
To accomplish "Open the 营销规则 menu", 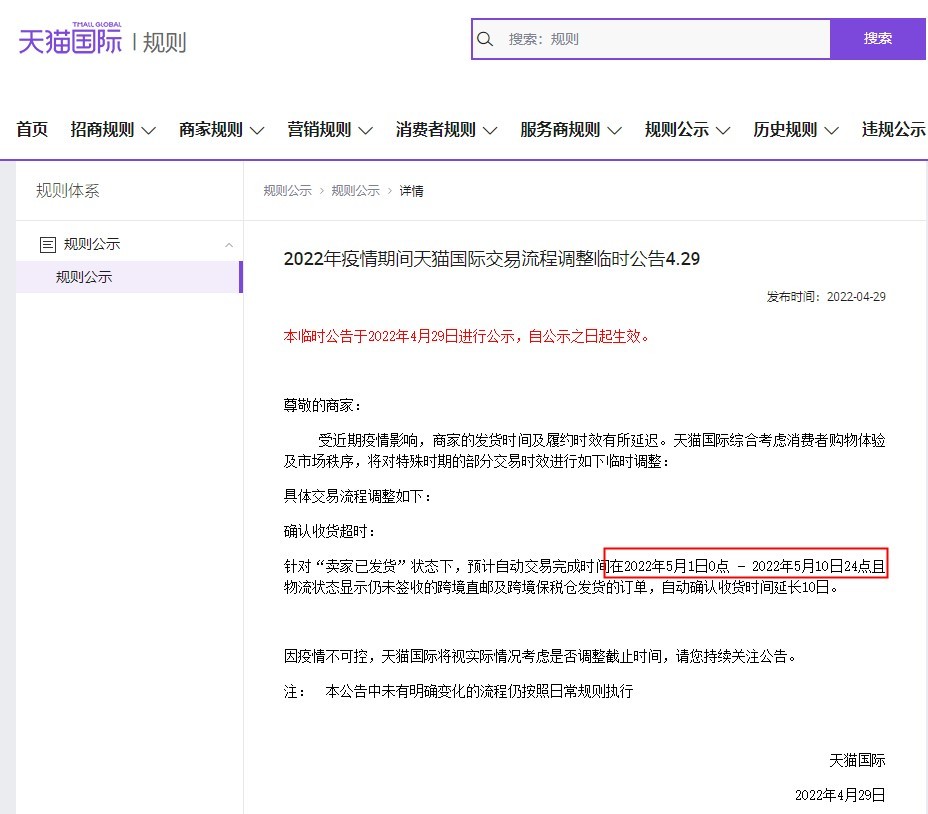I will [330, 129].
